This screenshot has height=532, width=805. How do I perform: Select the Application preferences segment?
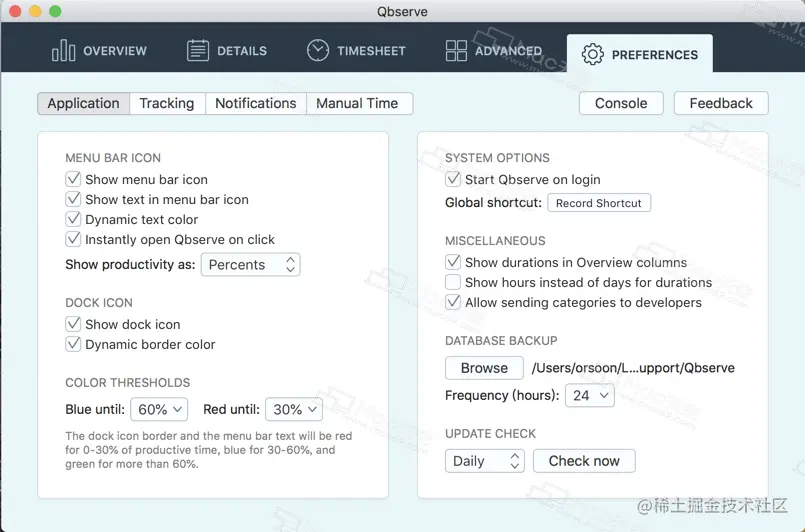83,103
